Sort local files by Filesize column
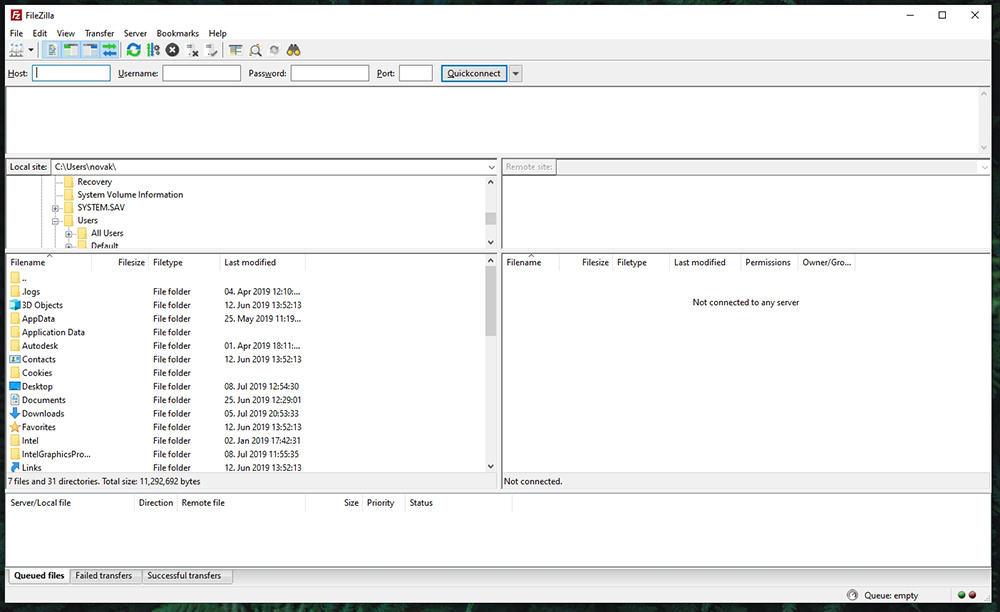Viewport: 1000px width, 612px height. (120, 262)
